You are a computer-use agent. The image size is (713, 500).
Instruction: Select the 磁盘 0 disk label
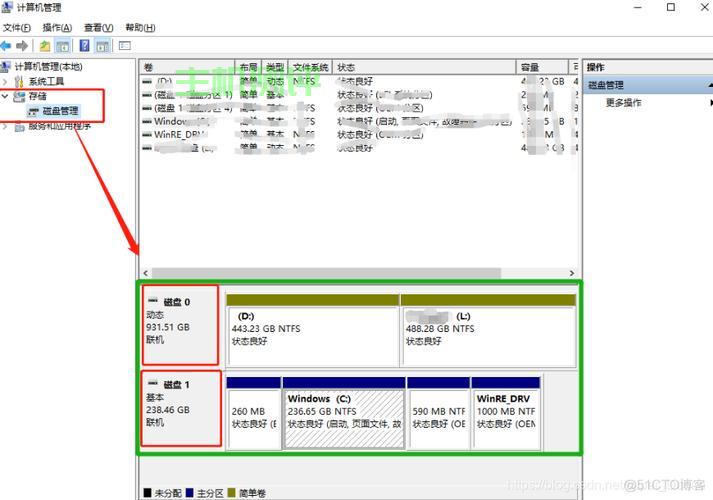[175, 301]
